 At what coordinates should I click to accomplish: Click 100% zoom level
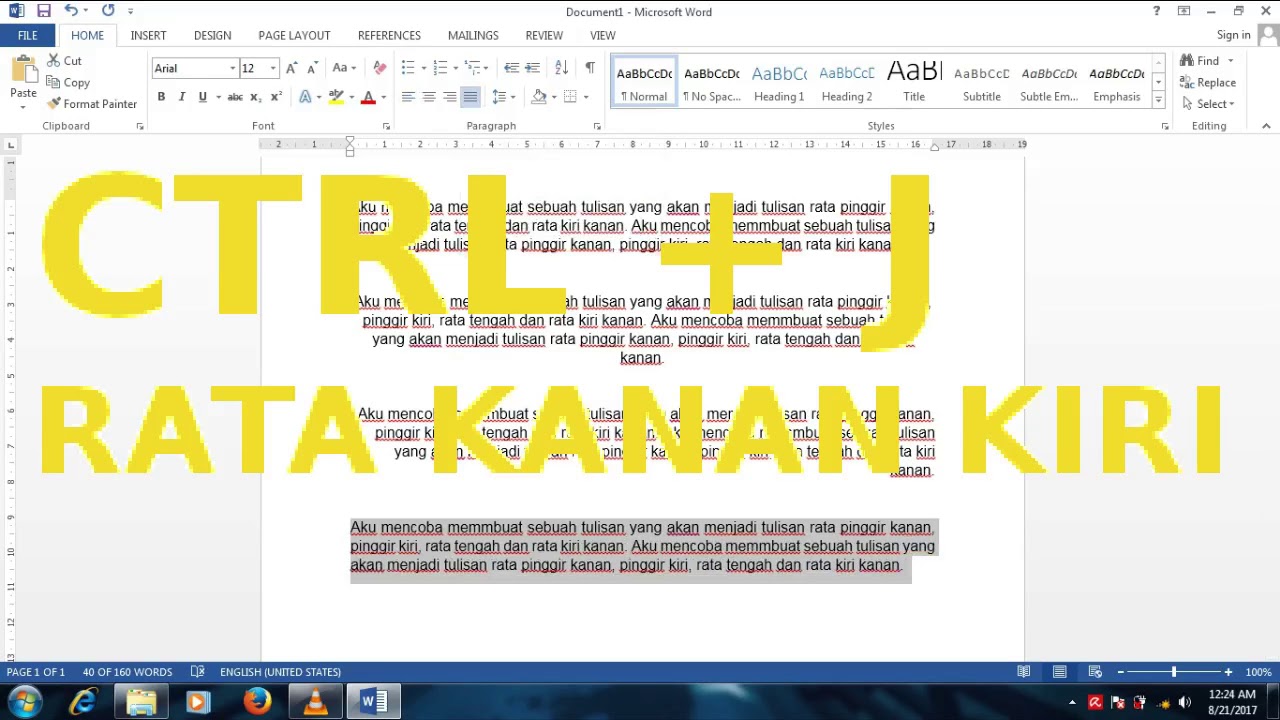(1258, 672)
